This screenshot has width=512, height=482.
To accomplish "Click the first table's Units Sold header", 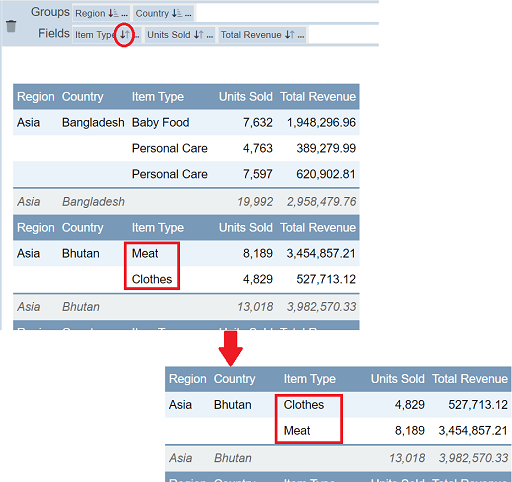I will pyautogui.click(x=246, y=97).
